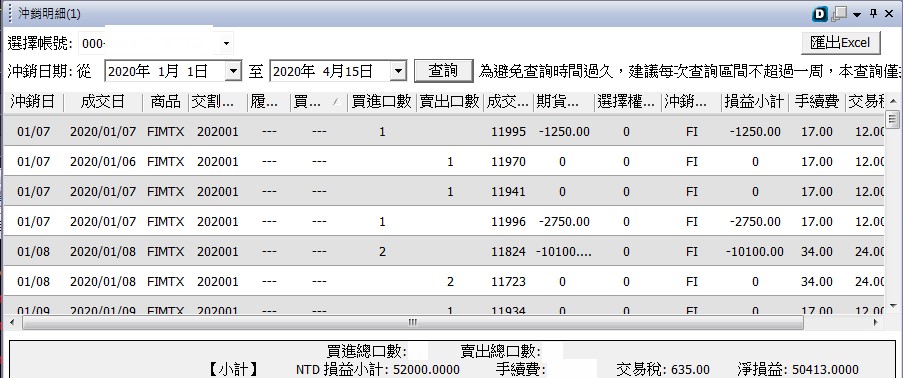
Task: Click the vertical scrollbar up arrow
Action: (x=893, y=102)
